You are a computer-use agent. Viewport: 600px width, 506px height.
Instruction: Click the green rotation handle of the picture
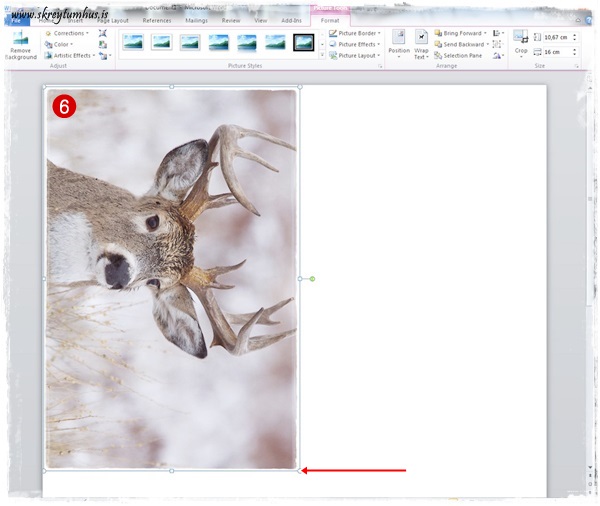(312, 278)
